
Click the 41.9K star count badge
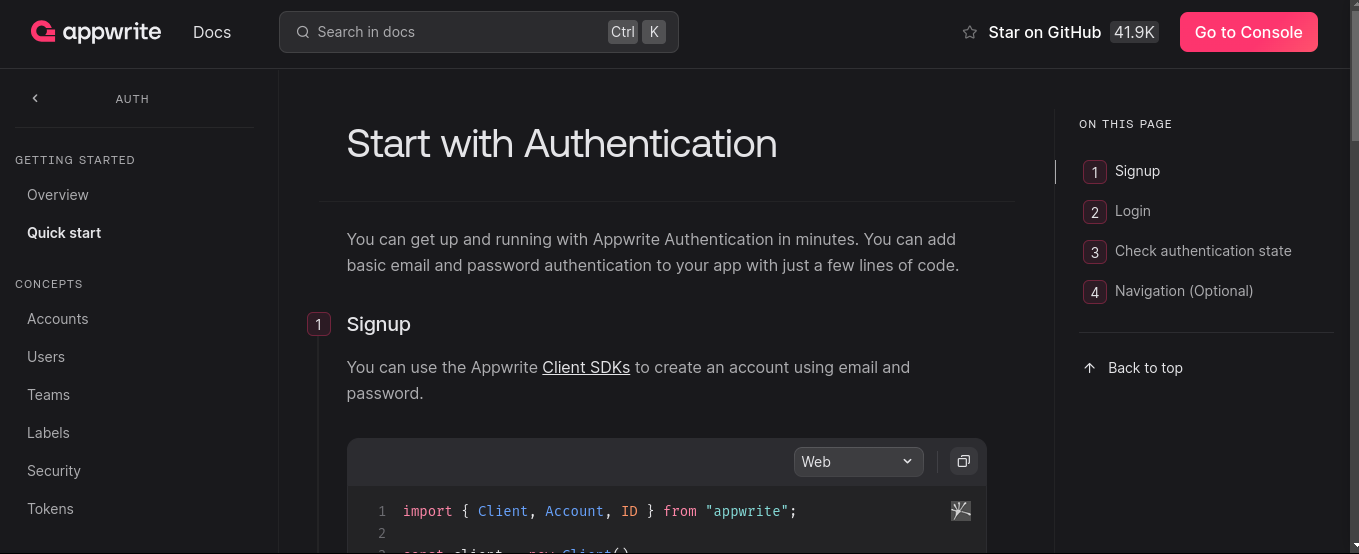pos(1134,32)
